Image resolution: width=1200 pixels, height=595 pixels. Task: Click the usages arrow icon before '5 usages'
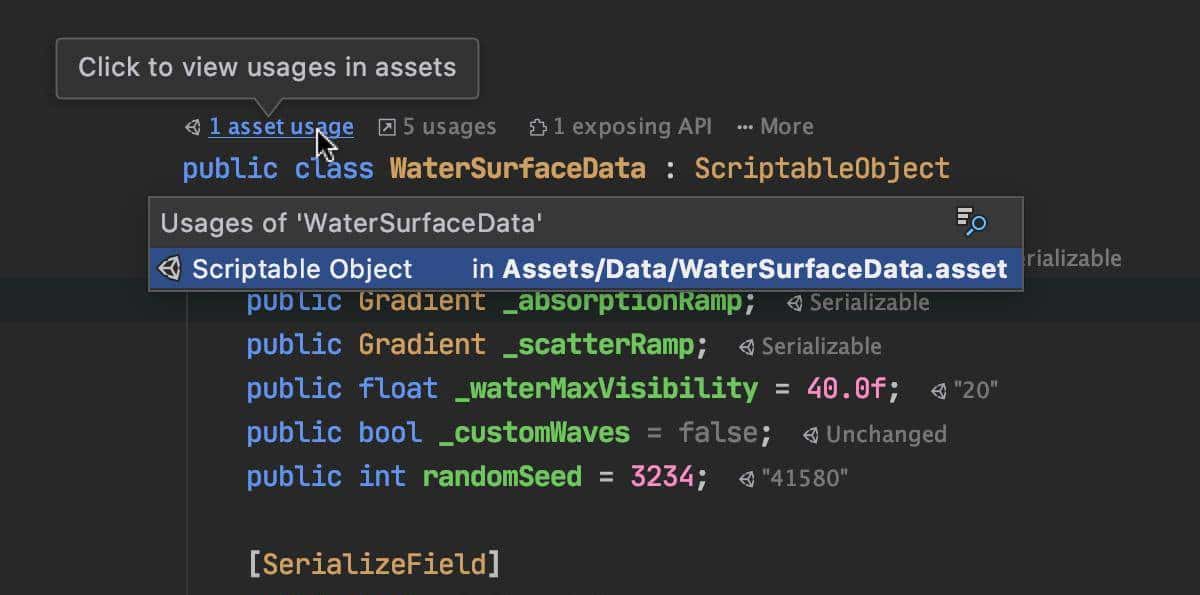pyautogui.click(x=387, y=127)
